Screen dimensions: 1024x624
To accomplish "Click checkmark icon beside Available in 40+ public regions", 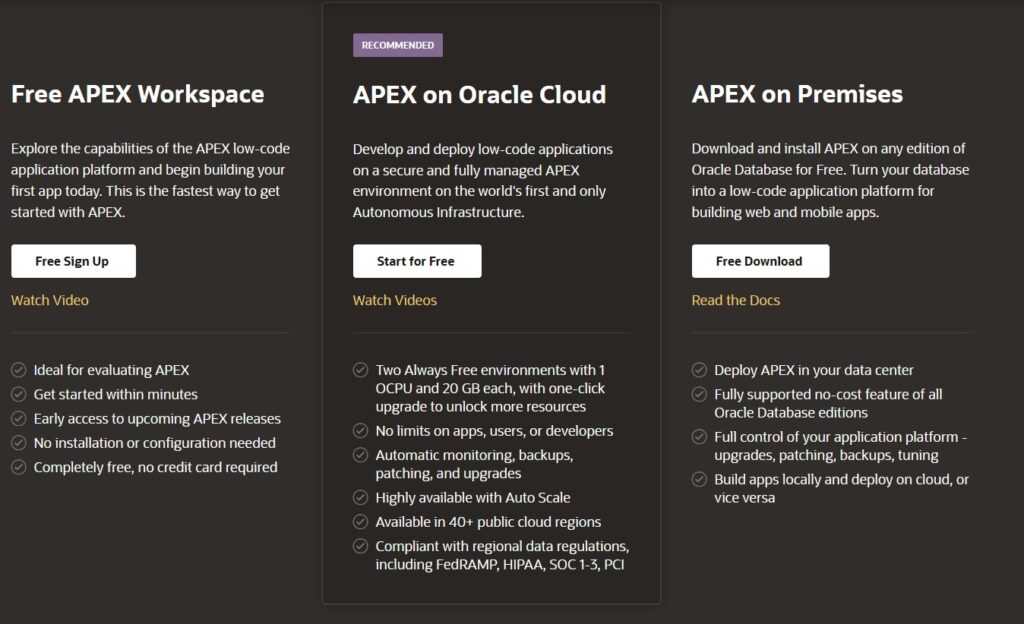I will pyautogui.click(x=360, y=522).
